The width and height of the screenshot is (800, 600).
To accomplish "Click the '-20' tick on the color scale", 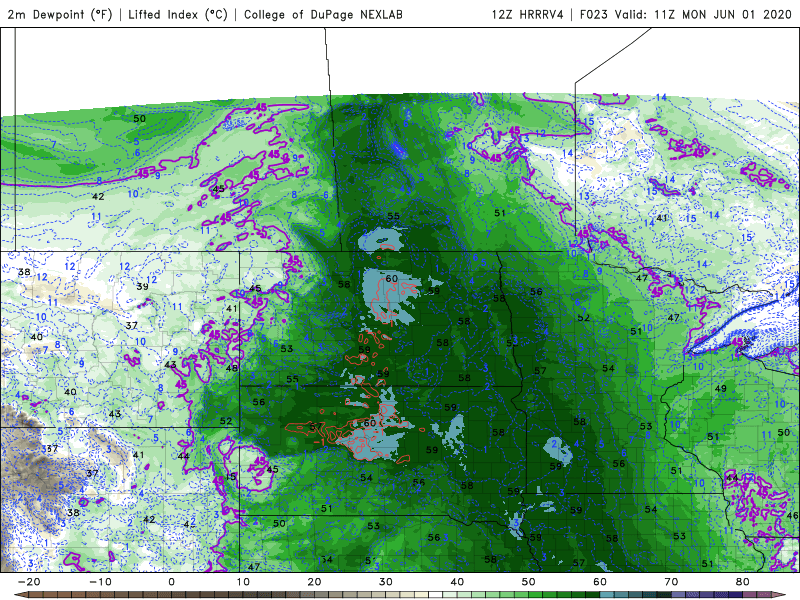I will point(29,582).
